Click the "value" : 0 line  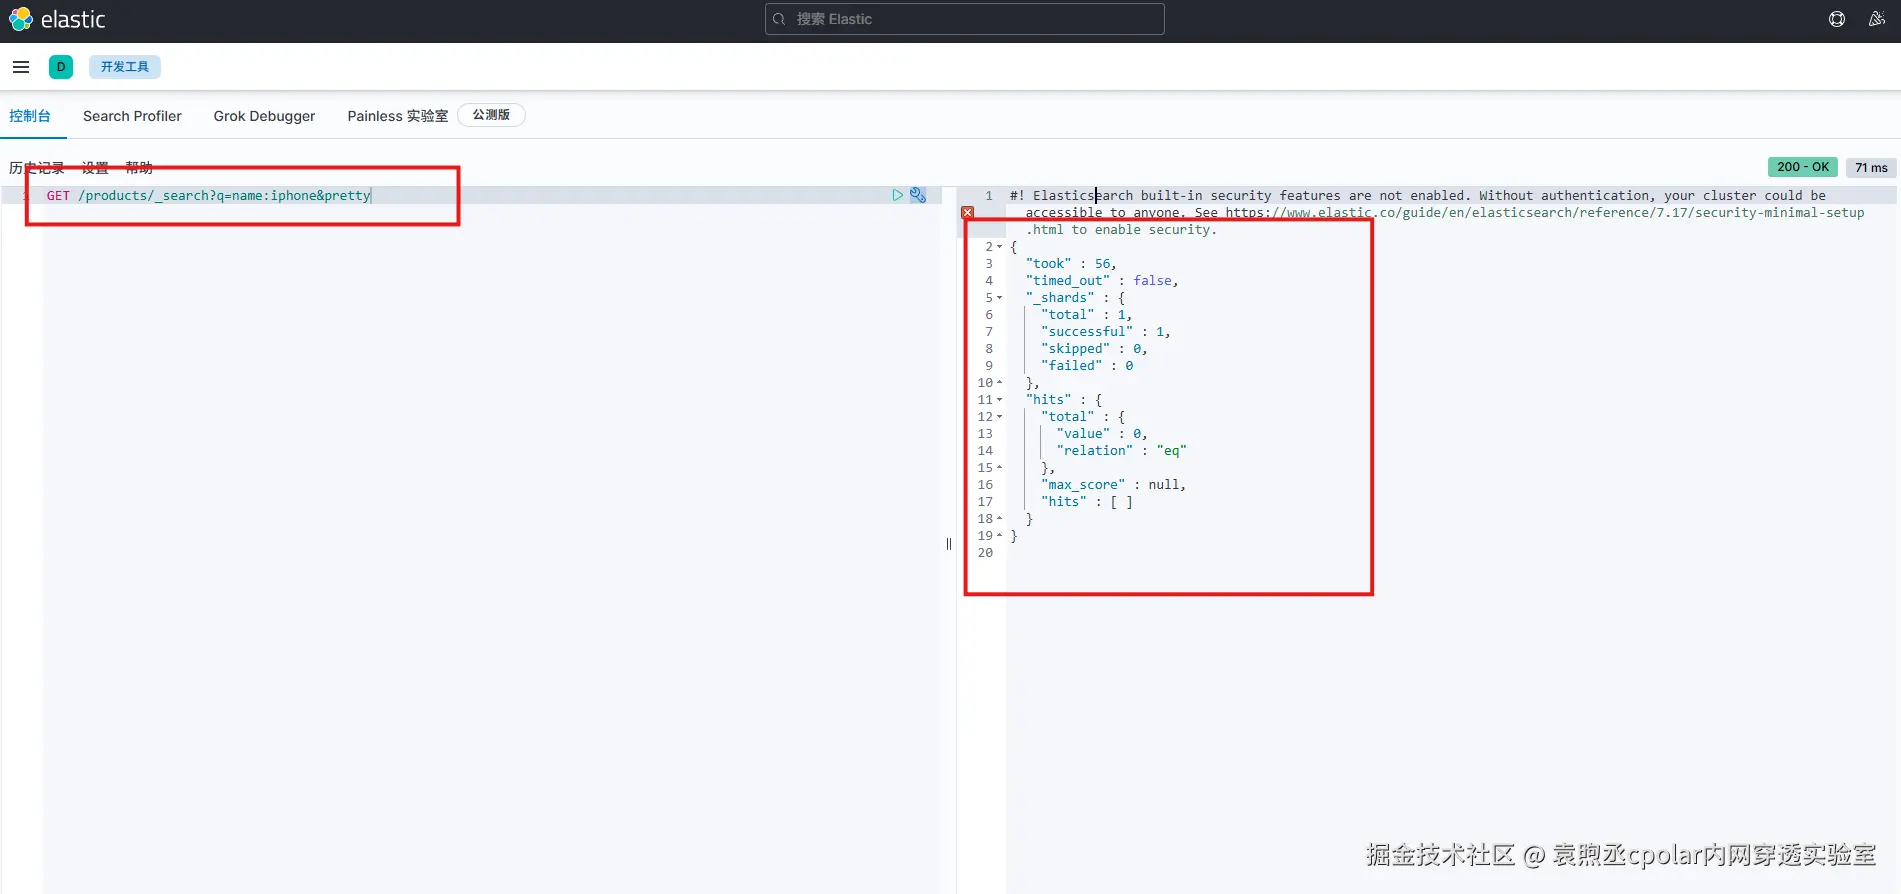1102,434
